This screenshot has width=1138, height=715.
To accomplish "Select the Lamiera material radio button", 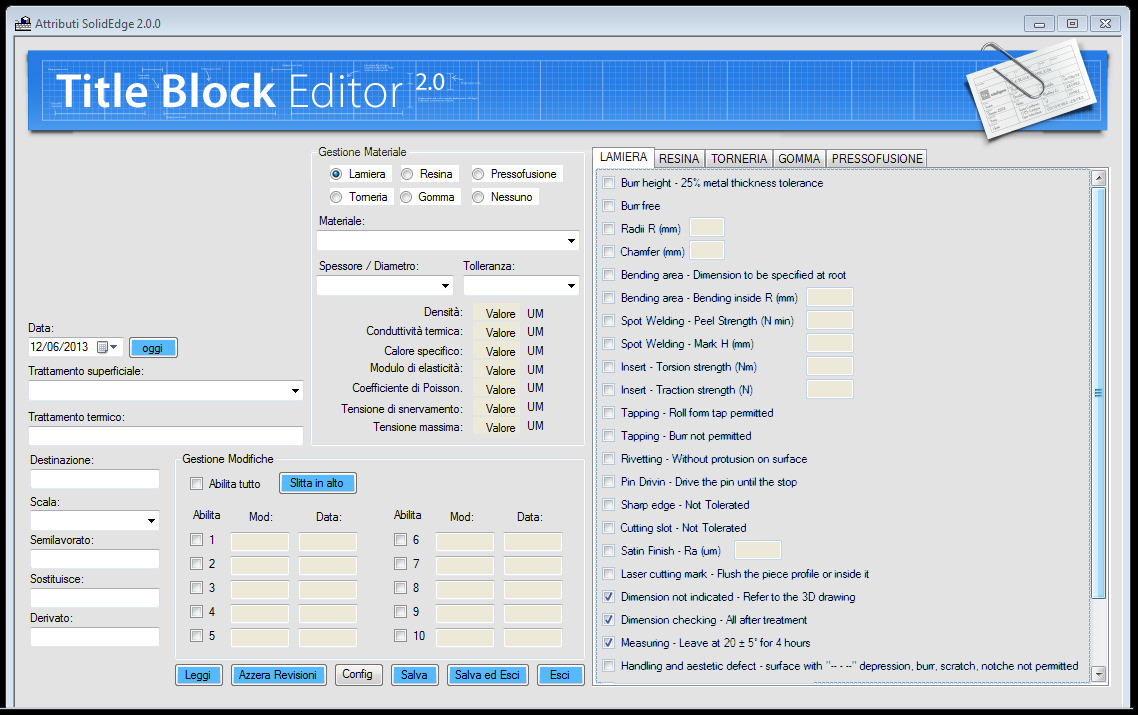I will pos(336,174).
